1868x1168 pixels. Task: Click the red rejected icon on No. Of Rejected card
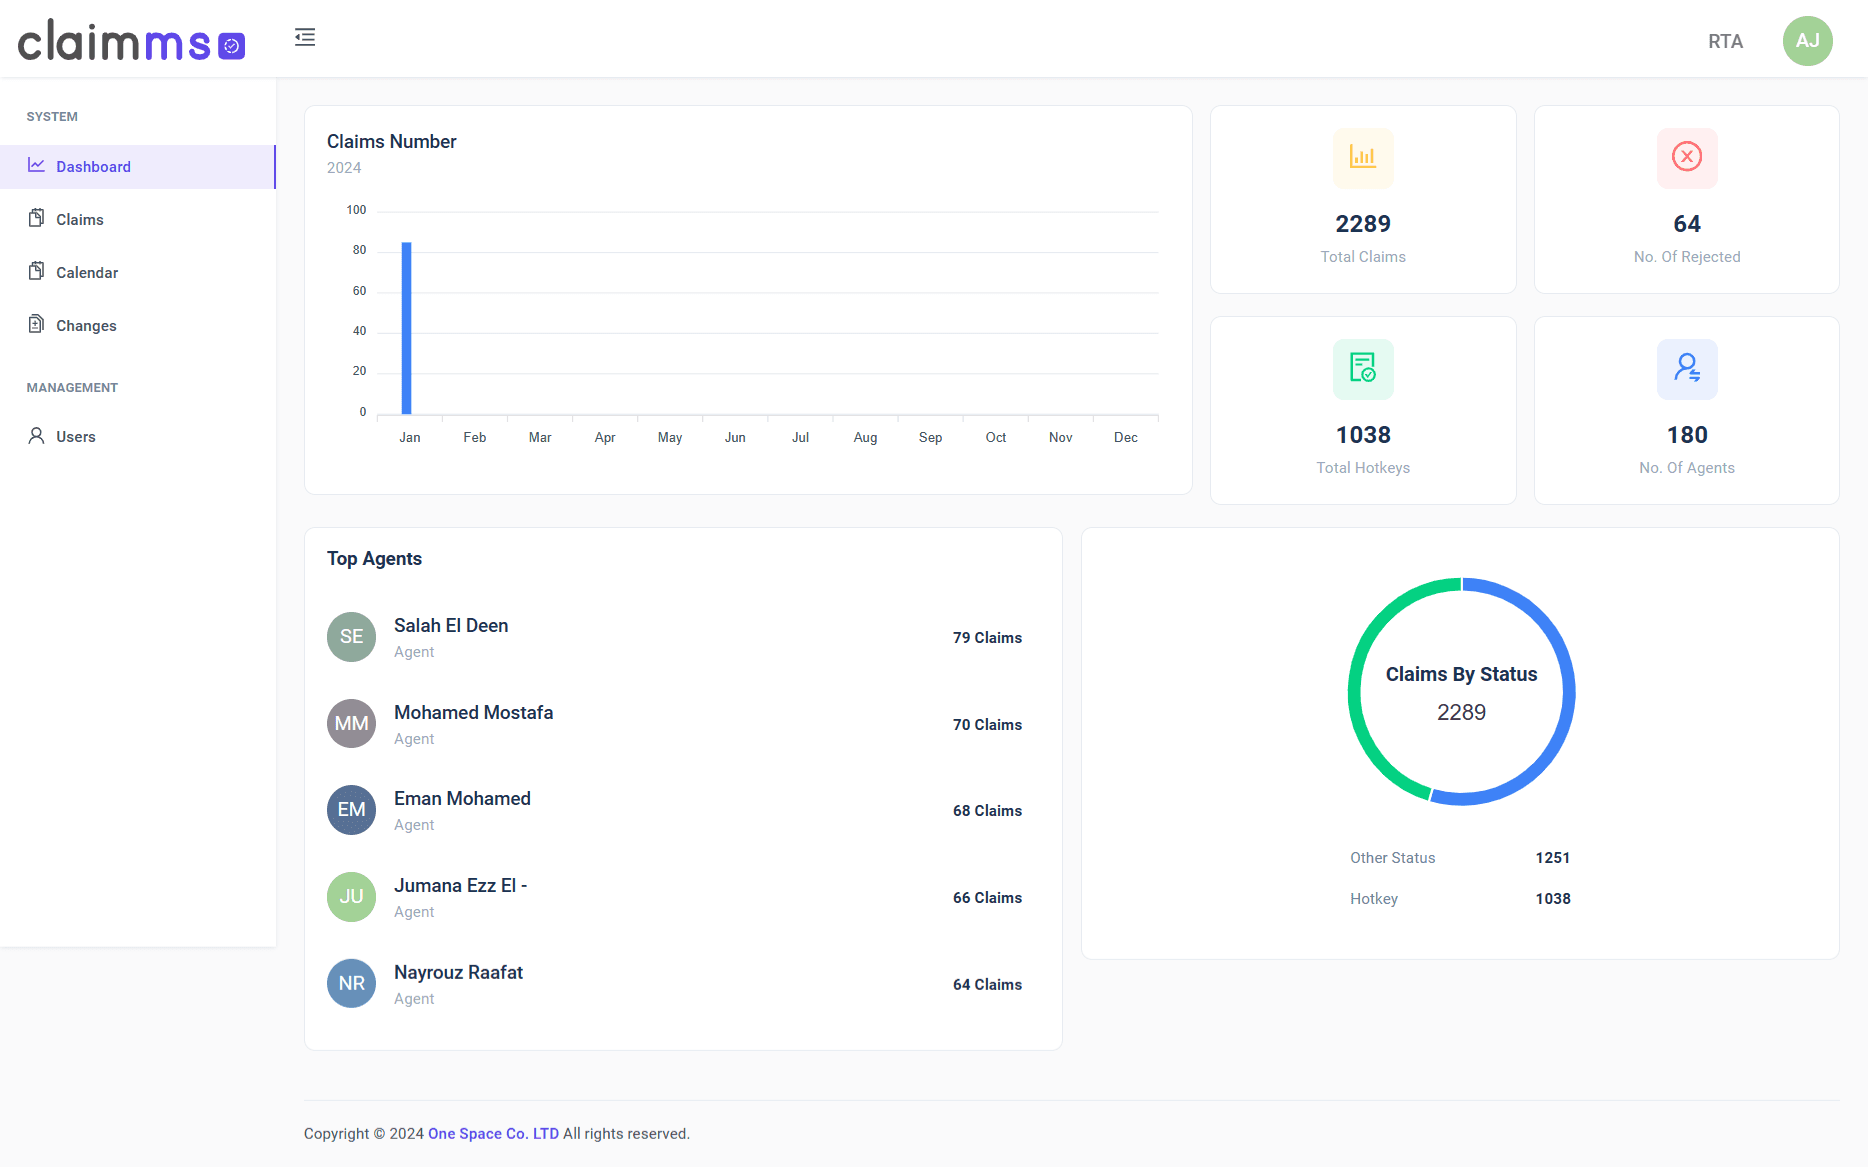click(x=1686, y=158)
